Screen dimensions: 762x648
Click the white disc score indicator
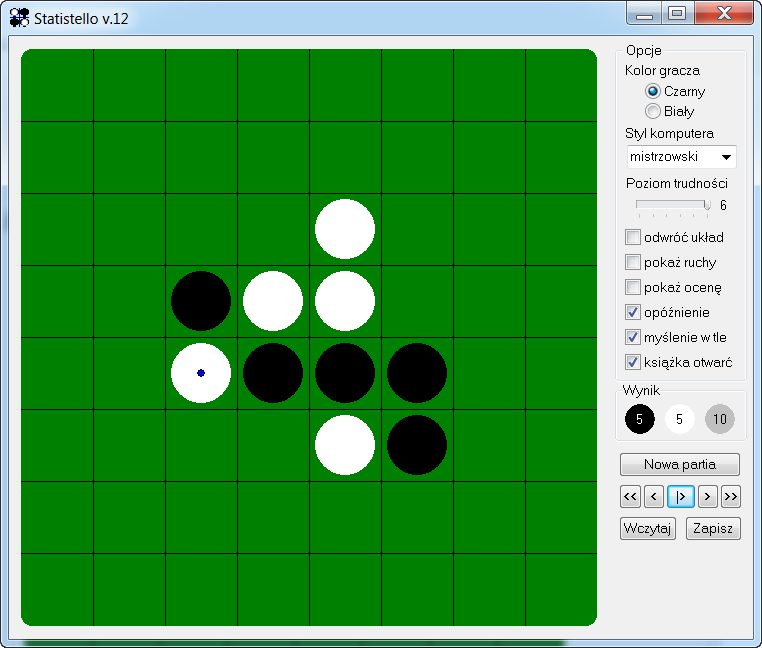(x=680, y=419)
